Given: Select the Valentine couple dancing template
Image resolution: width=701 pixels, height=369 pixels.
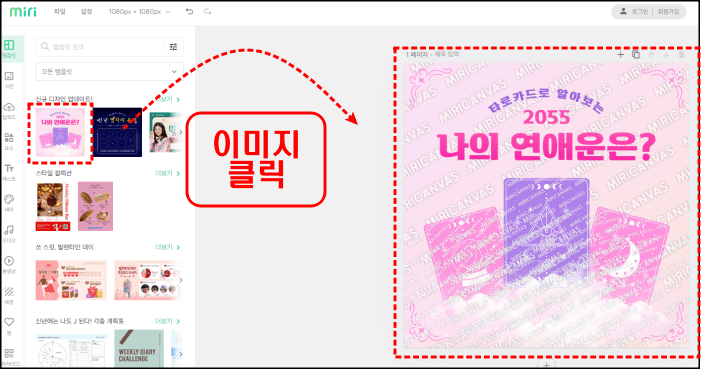Looking at the screenshot, I should coord(72,280).
